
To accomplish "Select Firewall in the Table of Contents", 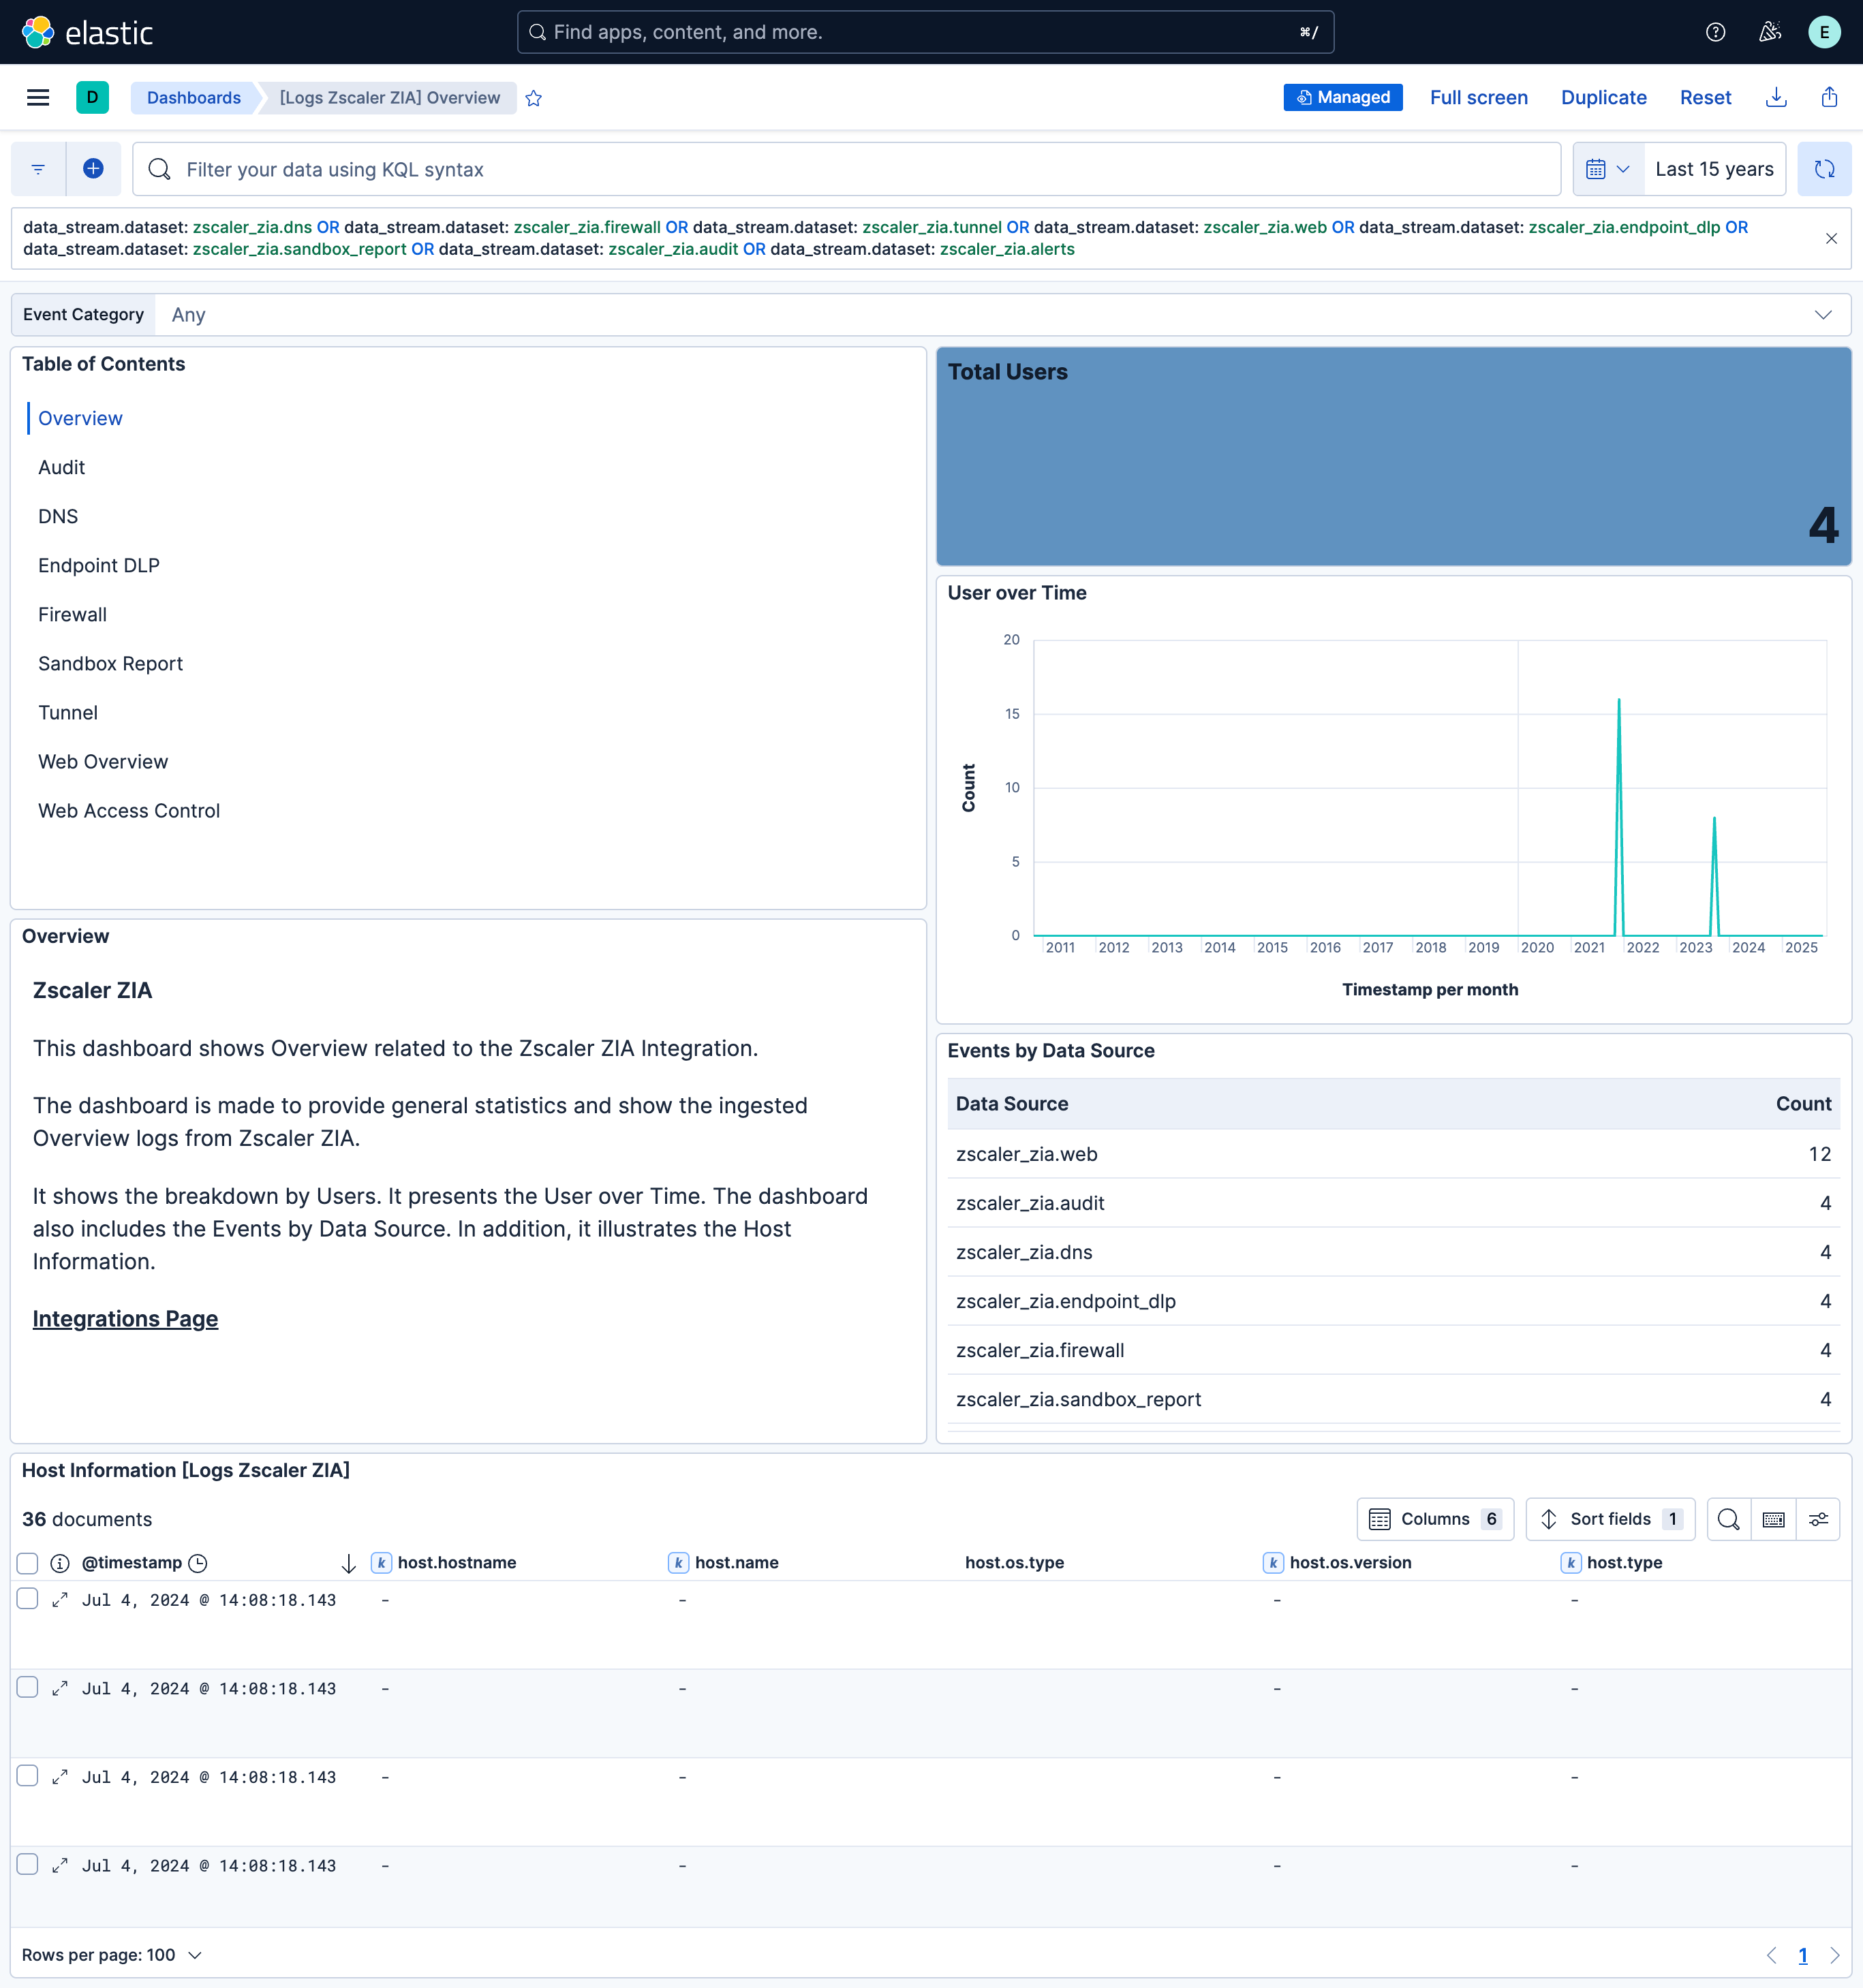I will click(72, 614).
